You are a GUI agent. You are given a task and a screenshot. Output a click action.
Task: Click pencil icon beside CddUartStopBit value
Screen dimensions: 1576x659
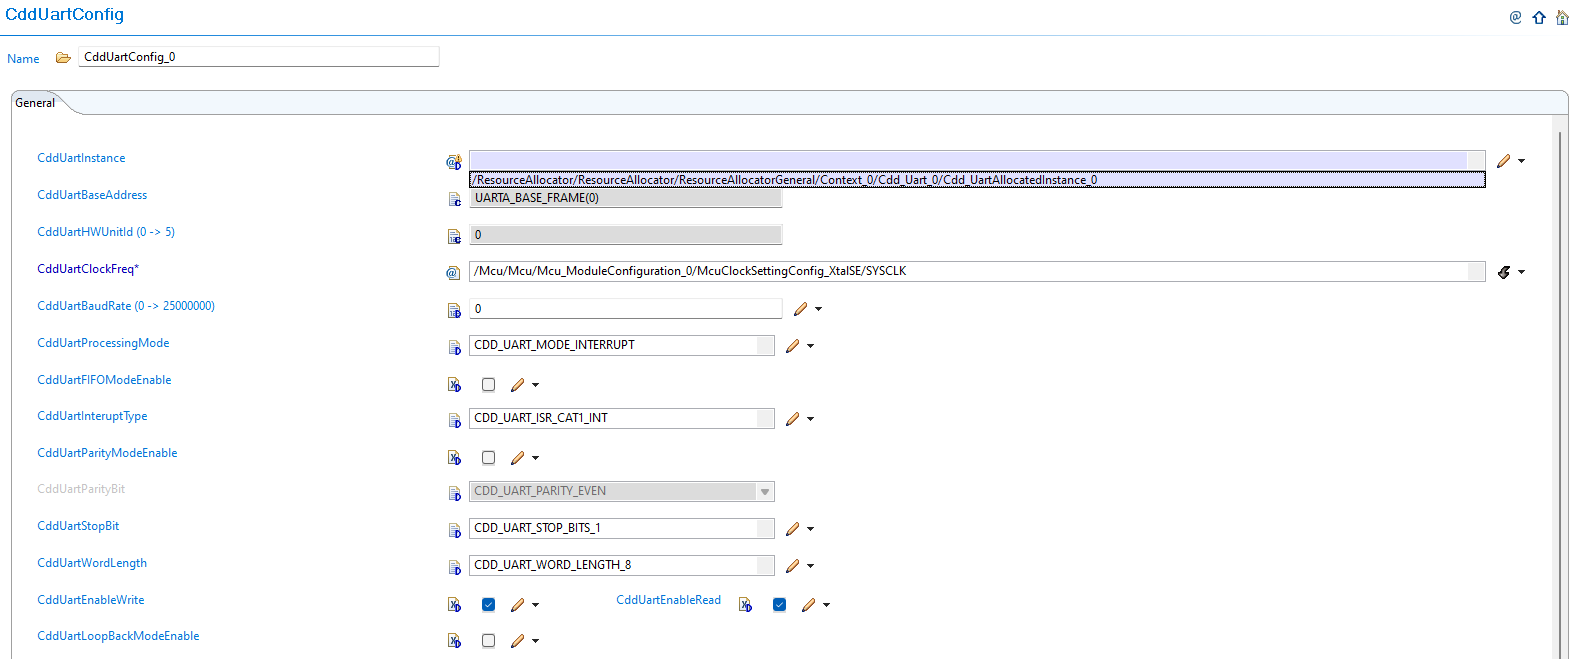click(792, 529)
